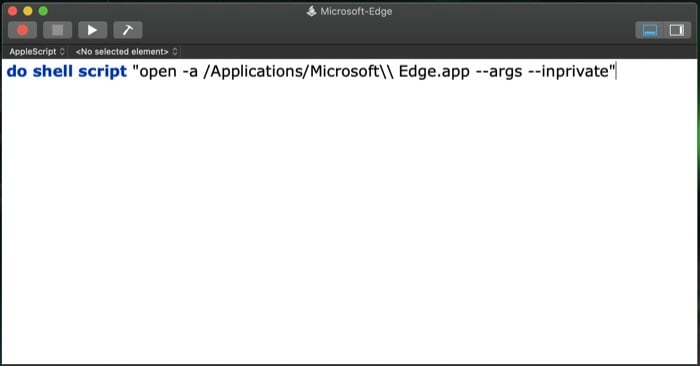Open the AppleScript language dropdown
Viewport: 700px width, 366px height.
pos(37,52)
